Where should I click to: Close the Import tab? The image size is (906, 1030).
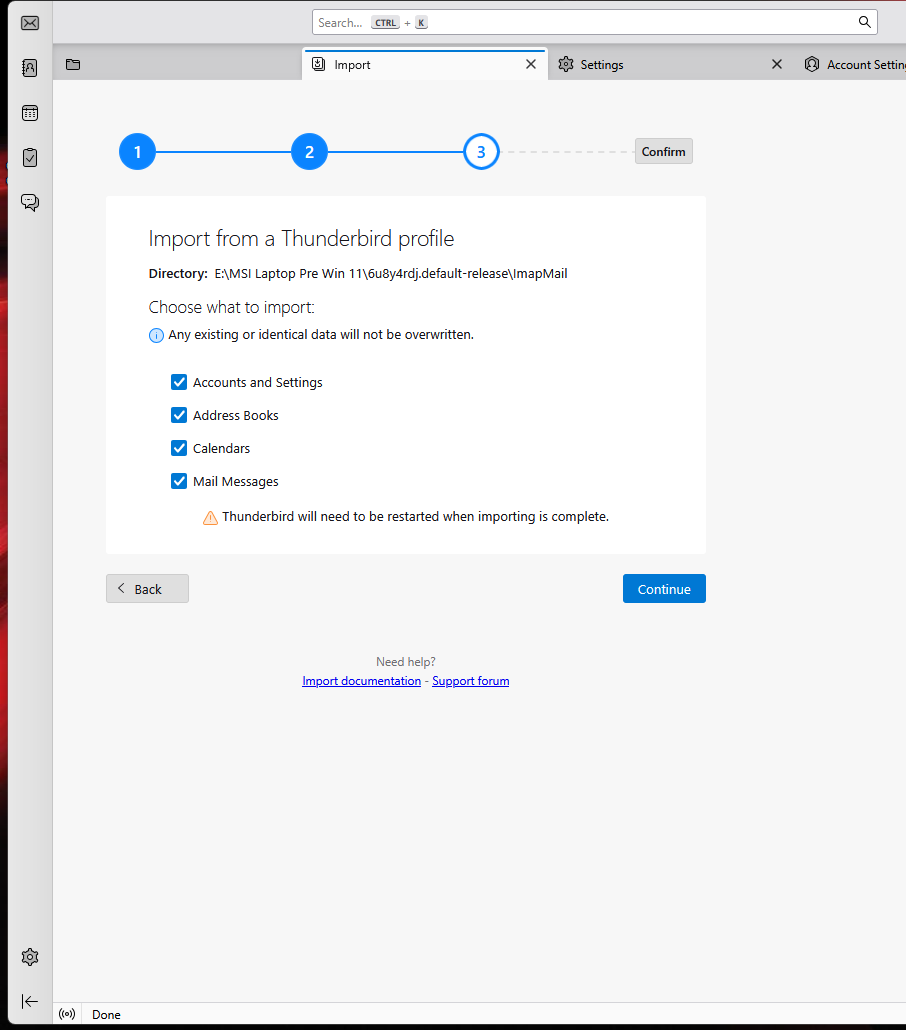(x=531, y=64)
